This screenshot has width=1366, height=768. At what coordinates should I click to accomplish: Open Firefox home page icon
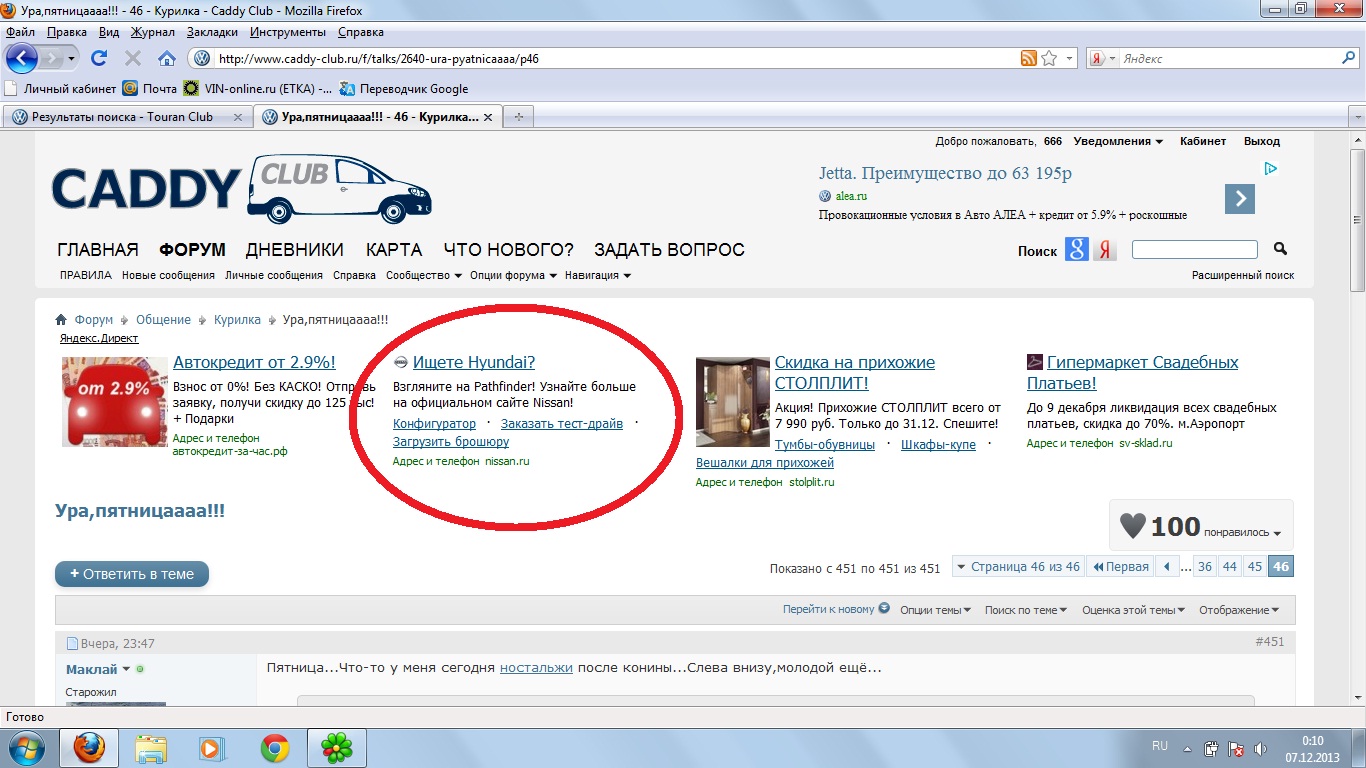point(167,58)
